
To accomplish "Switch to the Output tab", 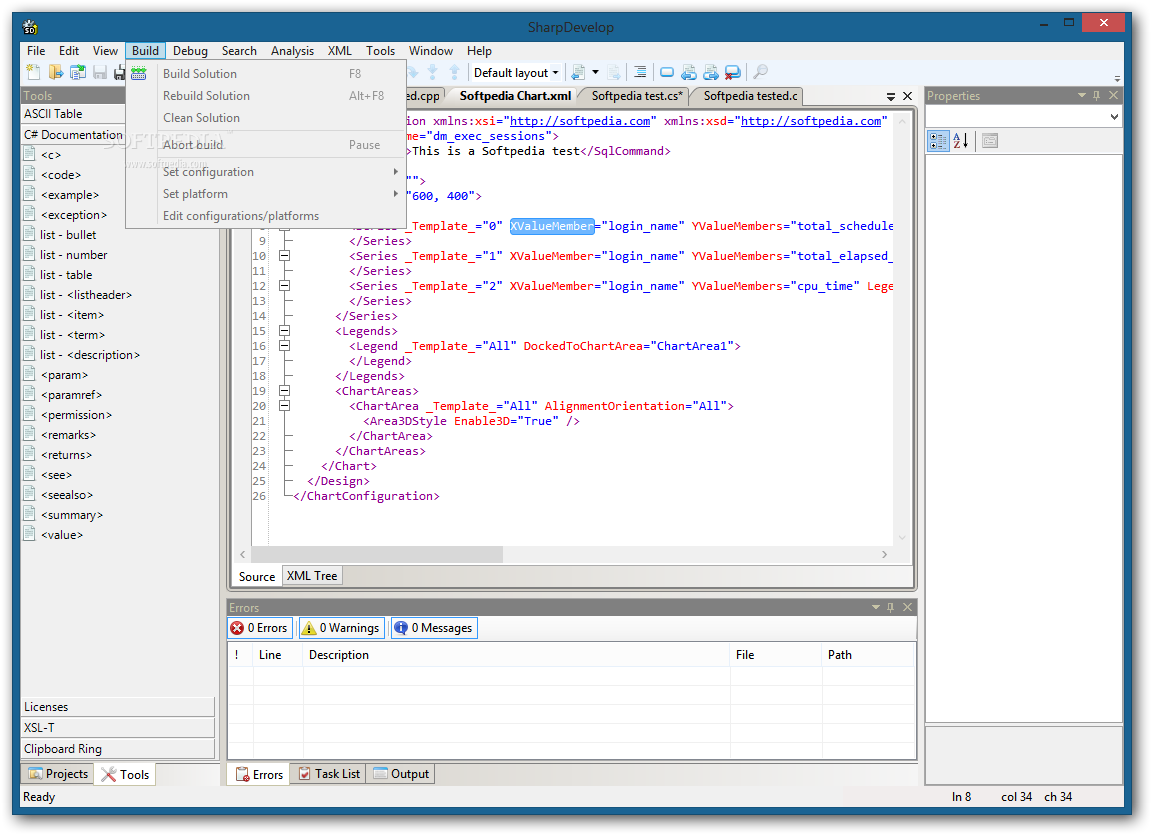I will point(401,774).
